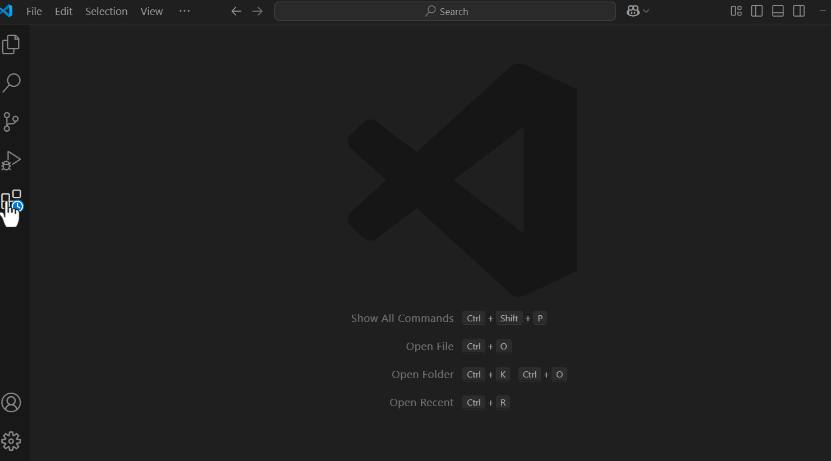Open the Edit menu
The height and width of the screenshot is (461, 831).
point(64,11)
